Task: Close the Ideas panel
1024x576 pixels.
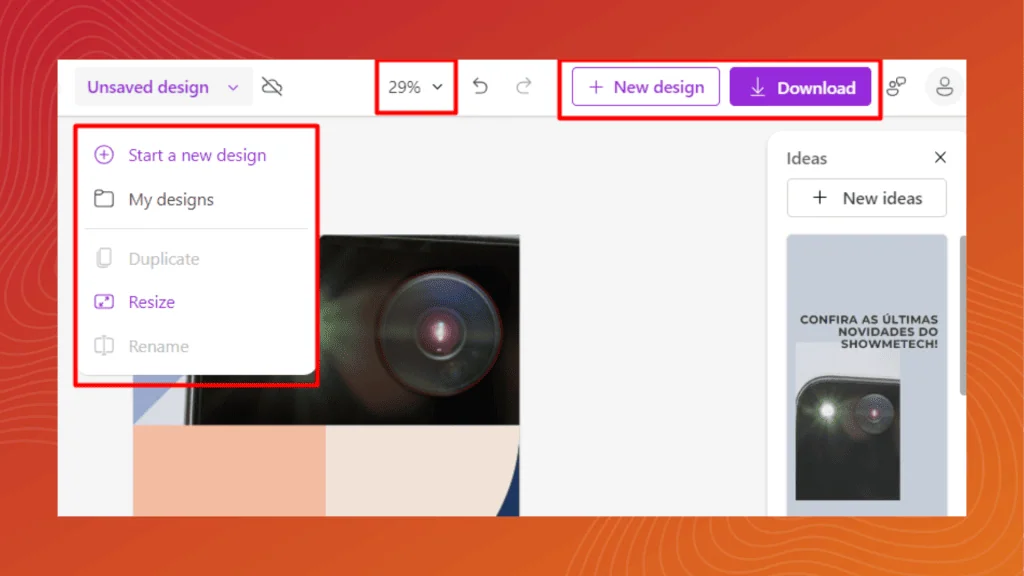Action: point(939,157)
